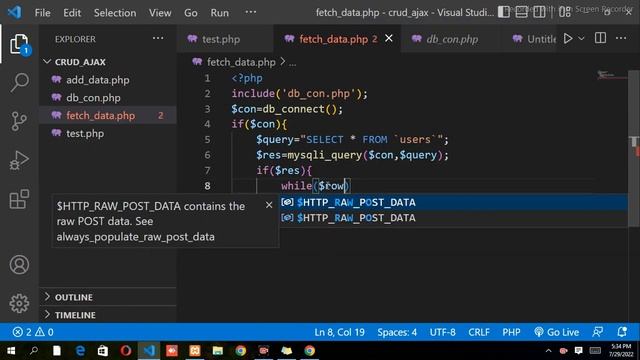Click fetch_data.php breadcrumb item
The image size is (640, 360).
(241, 62)
